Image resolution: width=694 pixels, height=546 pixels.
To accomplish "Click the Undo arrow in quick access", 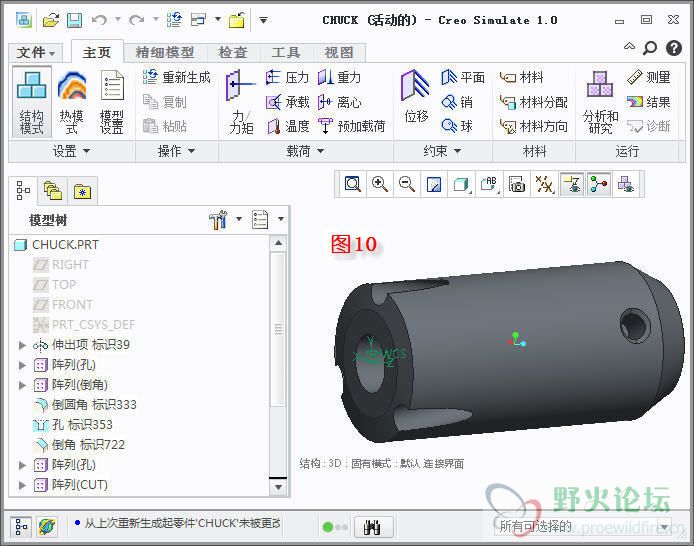I will coord(99,20).
